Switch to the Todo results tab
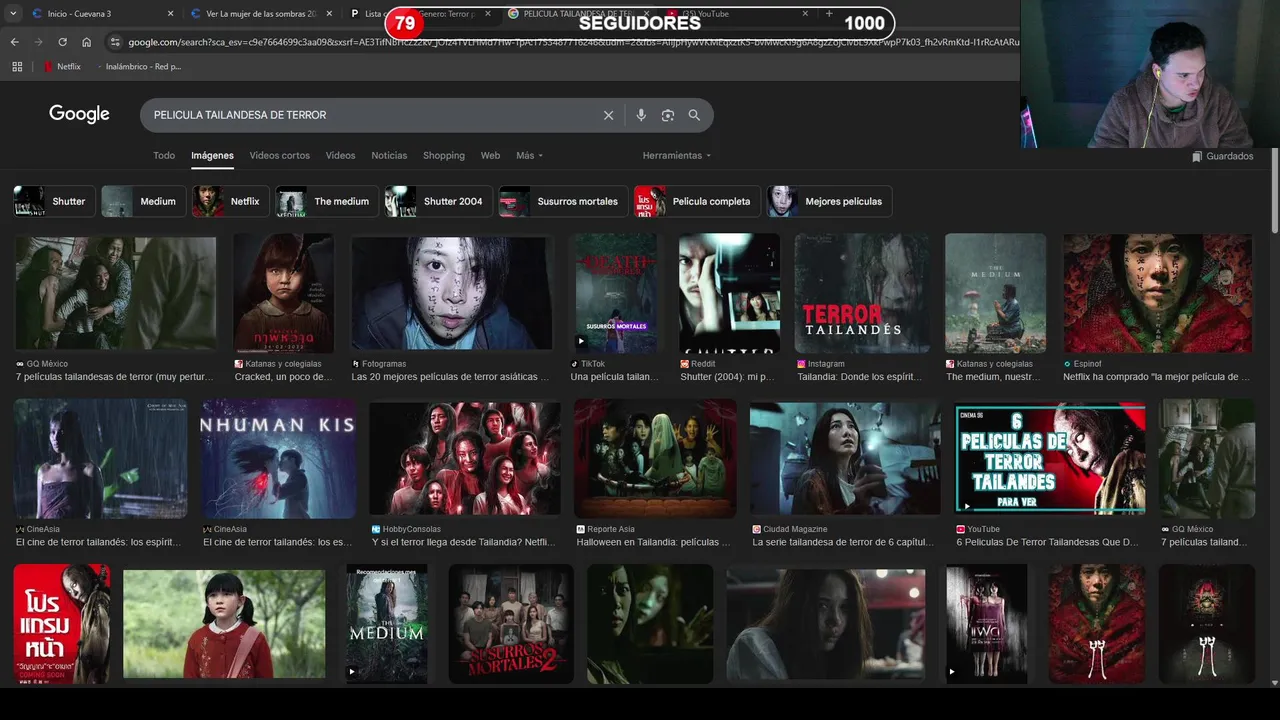The image size is (1280, 720). [164, 155]
